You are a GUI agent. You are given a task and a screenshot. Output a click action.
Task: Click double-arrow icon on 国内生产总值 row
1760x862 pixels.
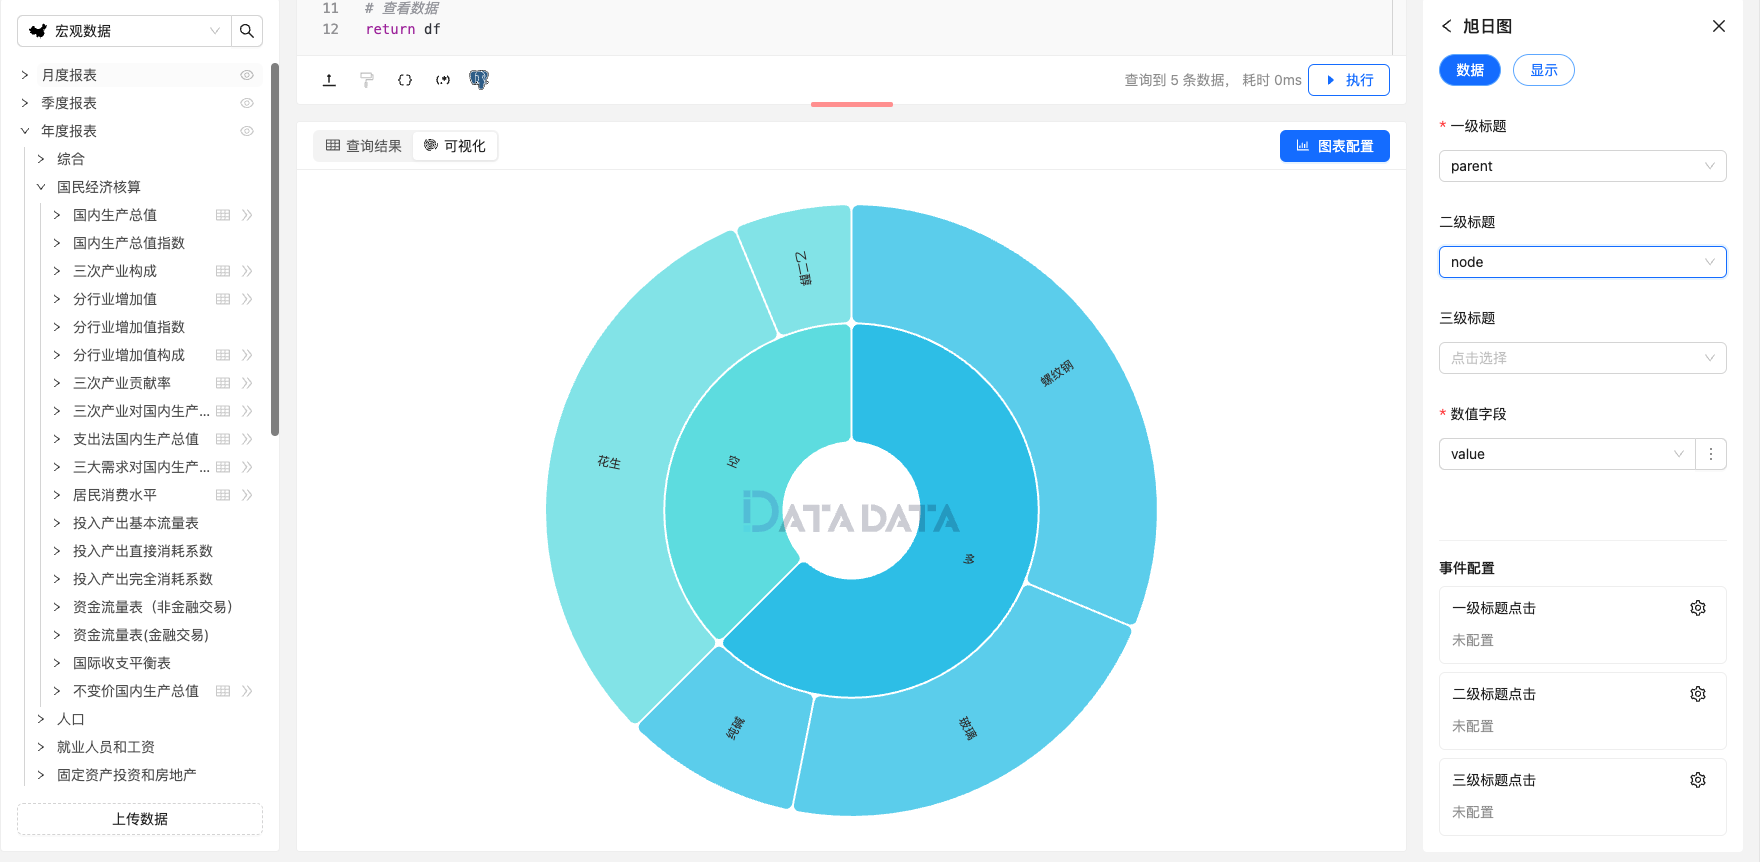tap(247, 215)
